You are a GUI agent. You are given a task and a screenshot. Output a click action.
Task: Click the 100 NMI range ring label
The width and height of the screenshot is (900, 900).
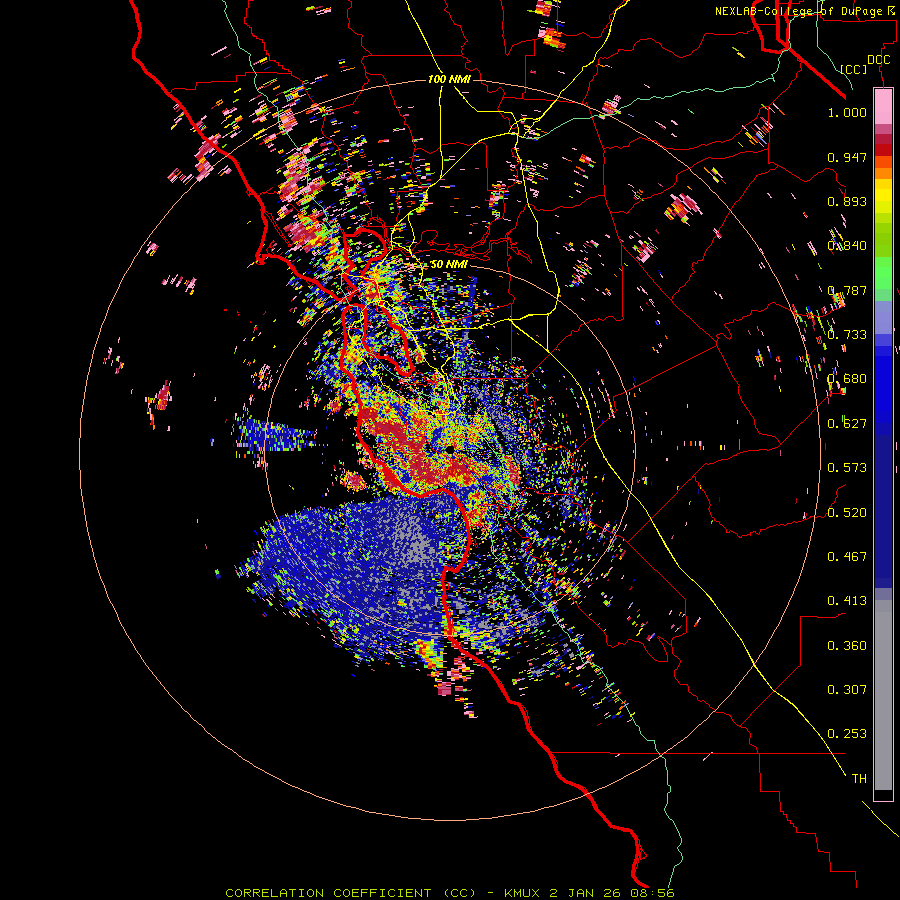tap(449, 79)
